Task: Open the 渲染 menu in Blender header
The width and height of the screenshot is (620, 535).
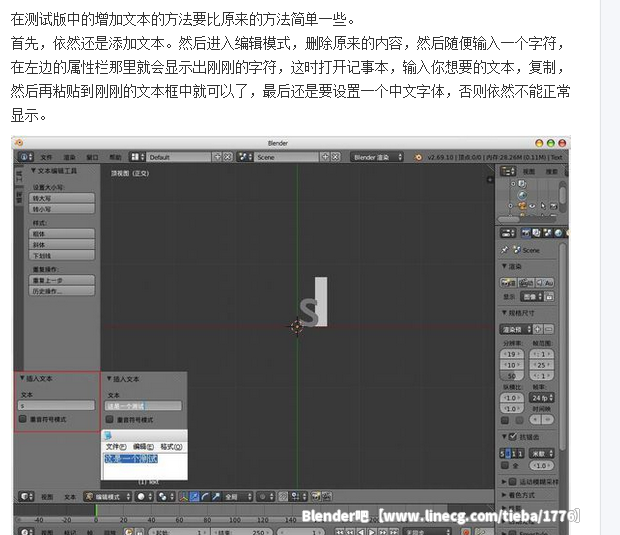Action: (70, 157)
